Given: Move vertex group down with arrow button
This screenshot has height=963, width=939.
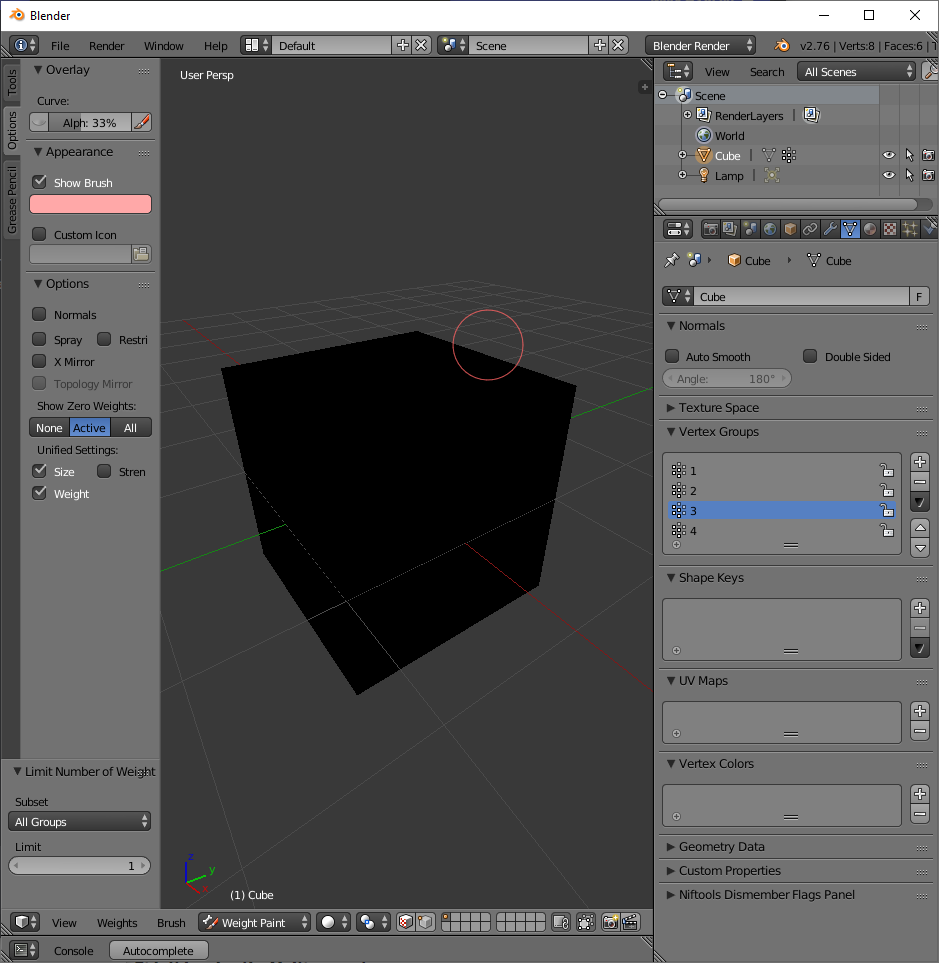Looking at the screenshot, I should pos(919,548).
